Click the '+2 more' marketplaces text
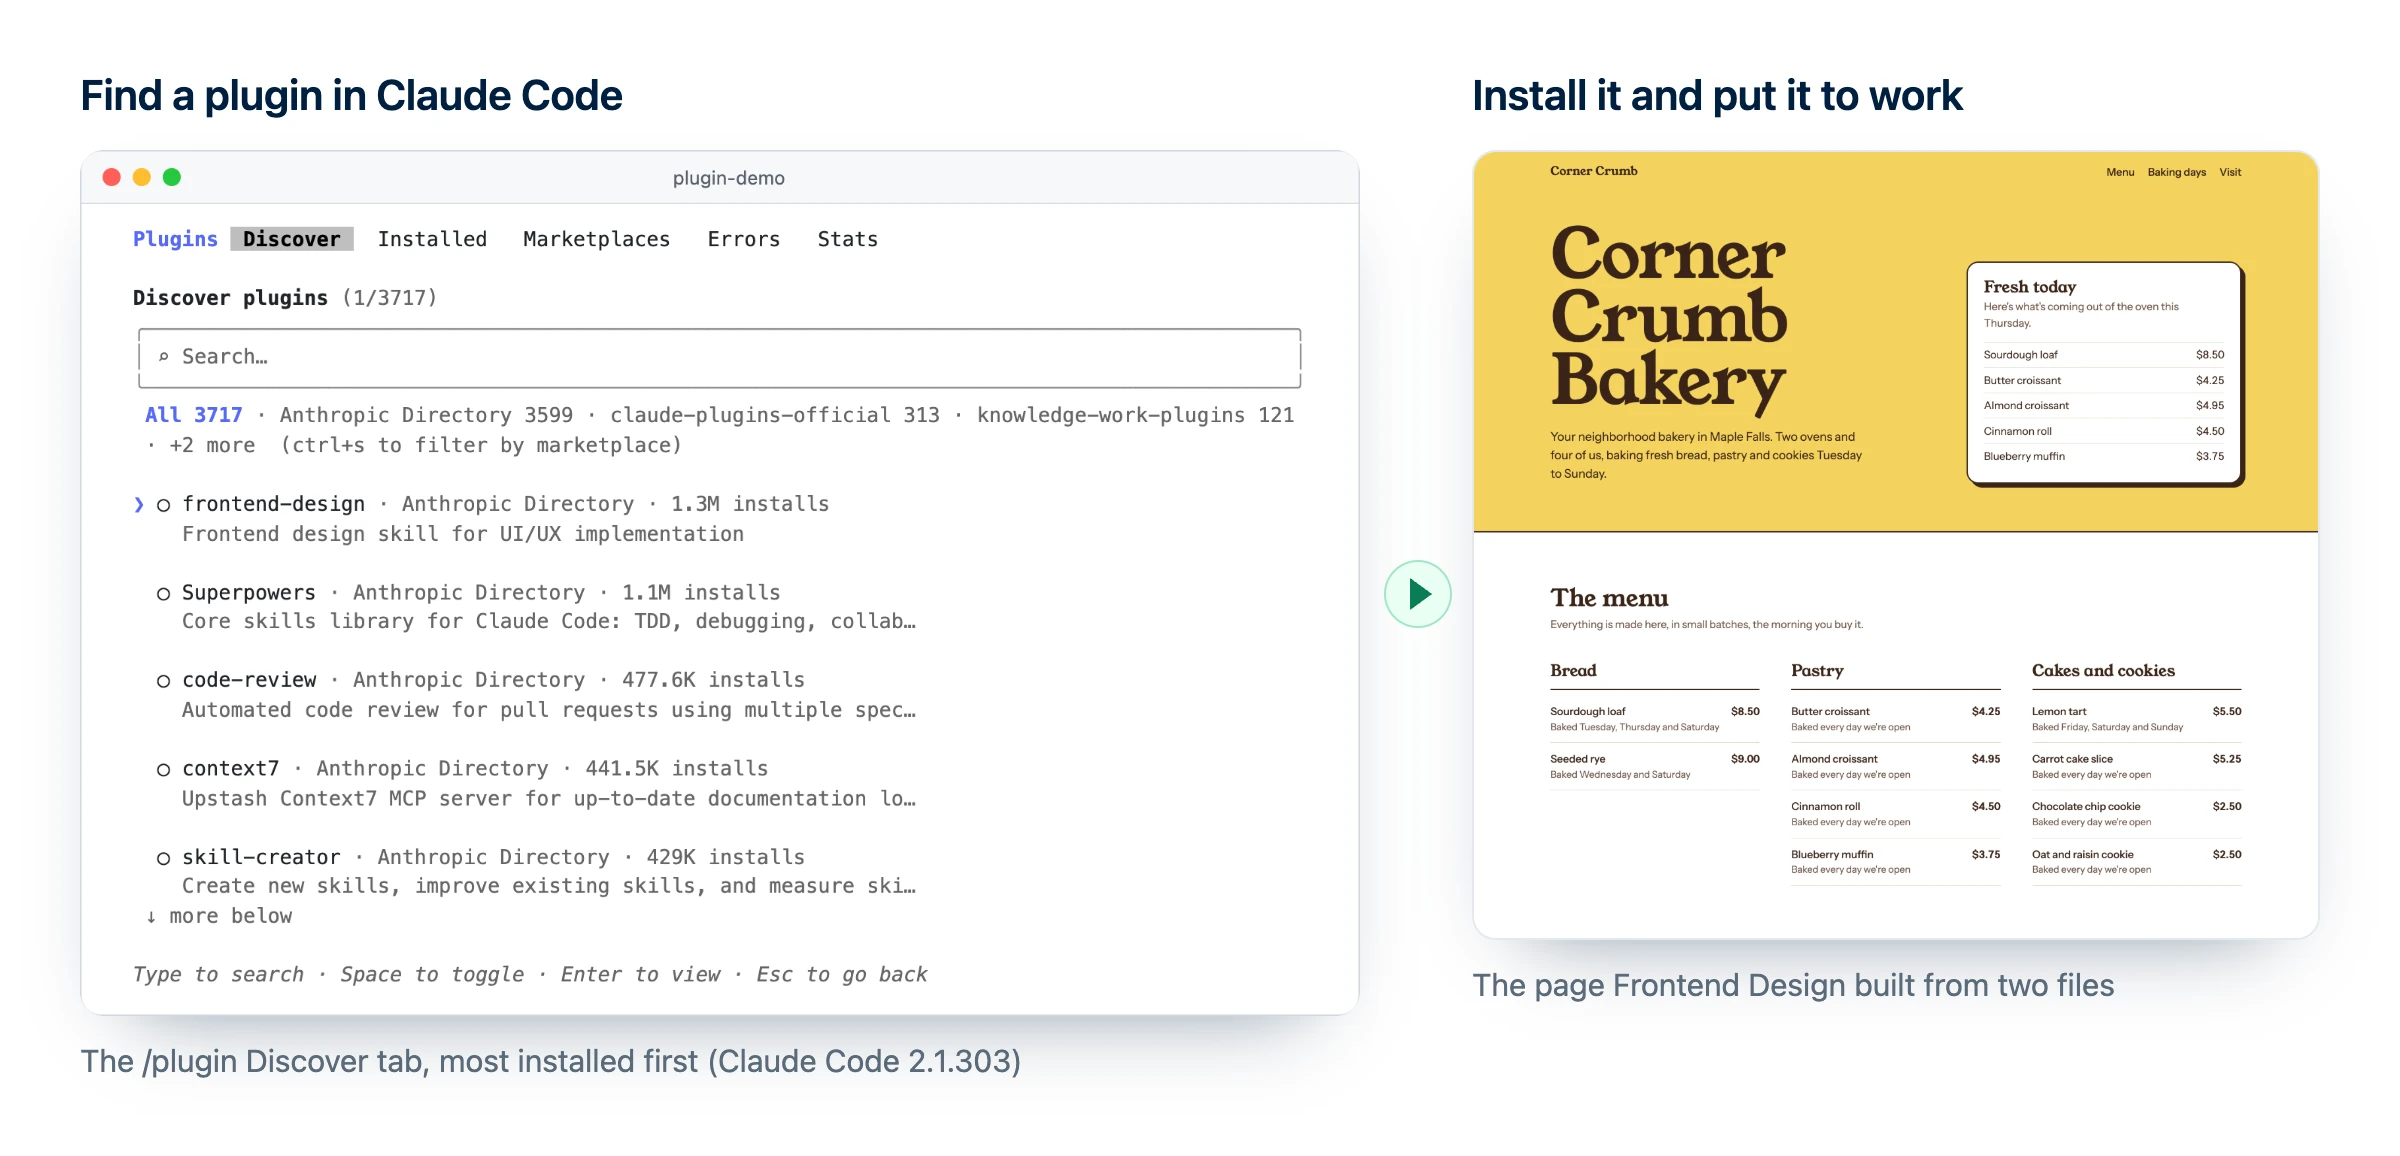2400x1156 pixels. click(212, 445)
